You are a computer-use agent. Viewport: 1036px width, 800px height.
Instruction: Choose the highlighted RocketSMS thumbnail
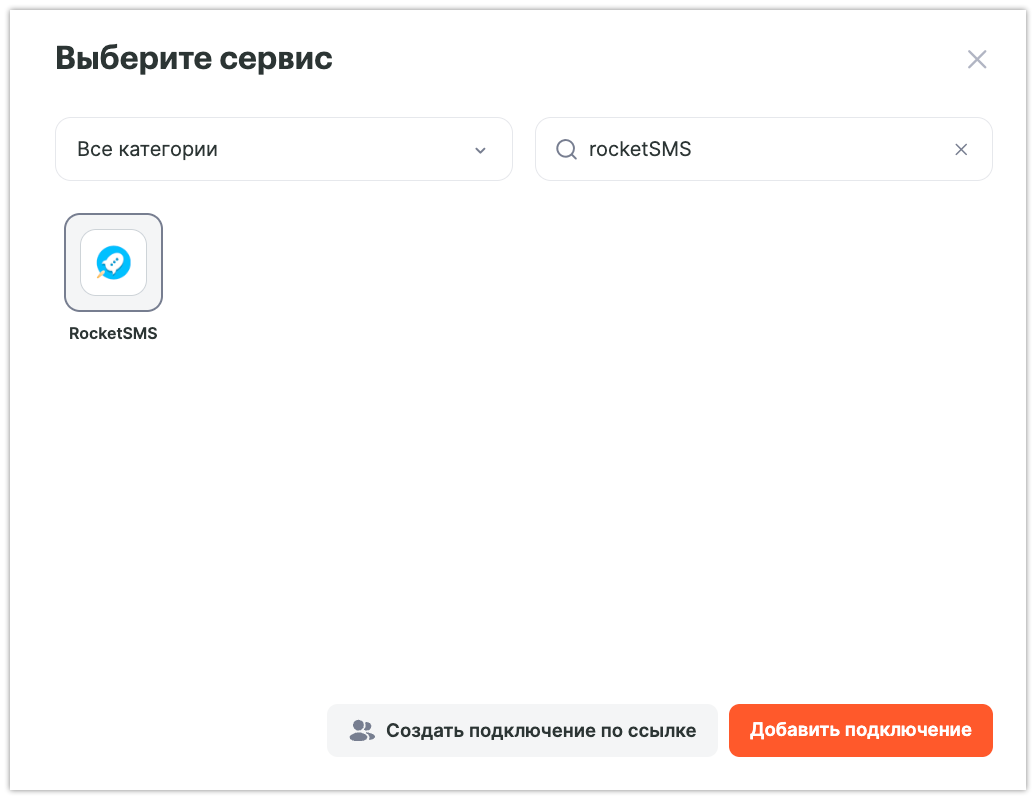pyautogui.click(x=113, y=262)
